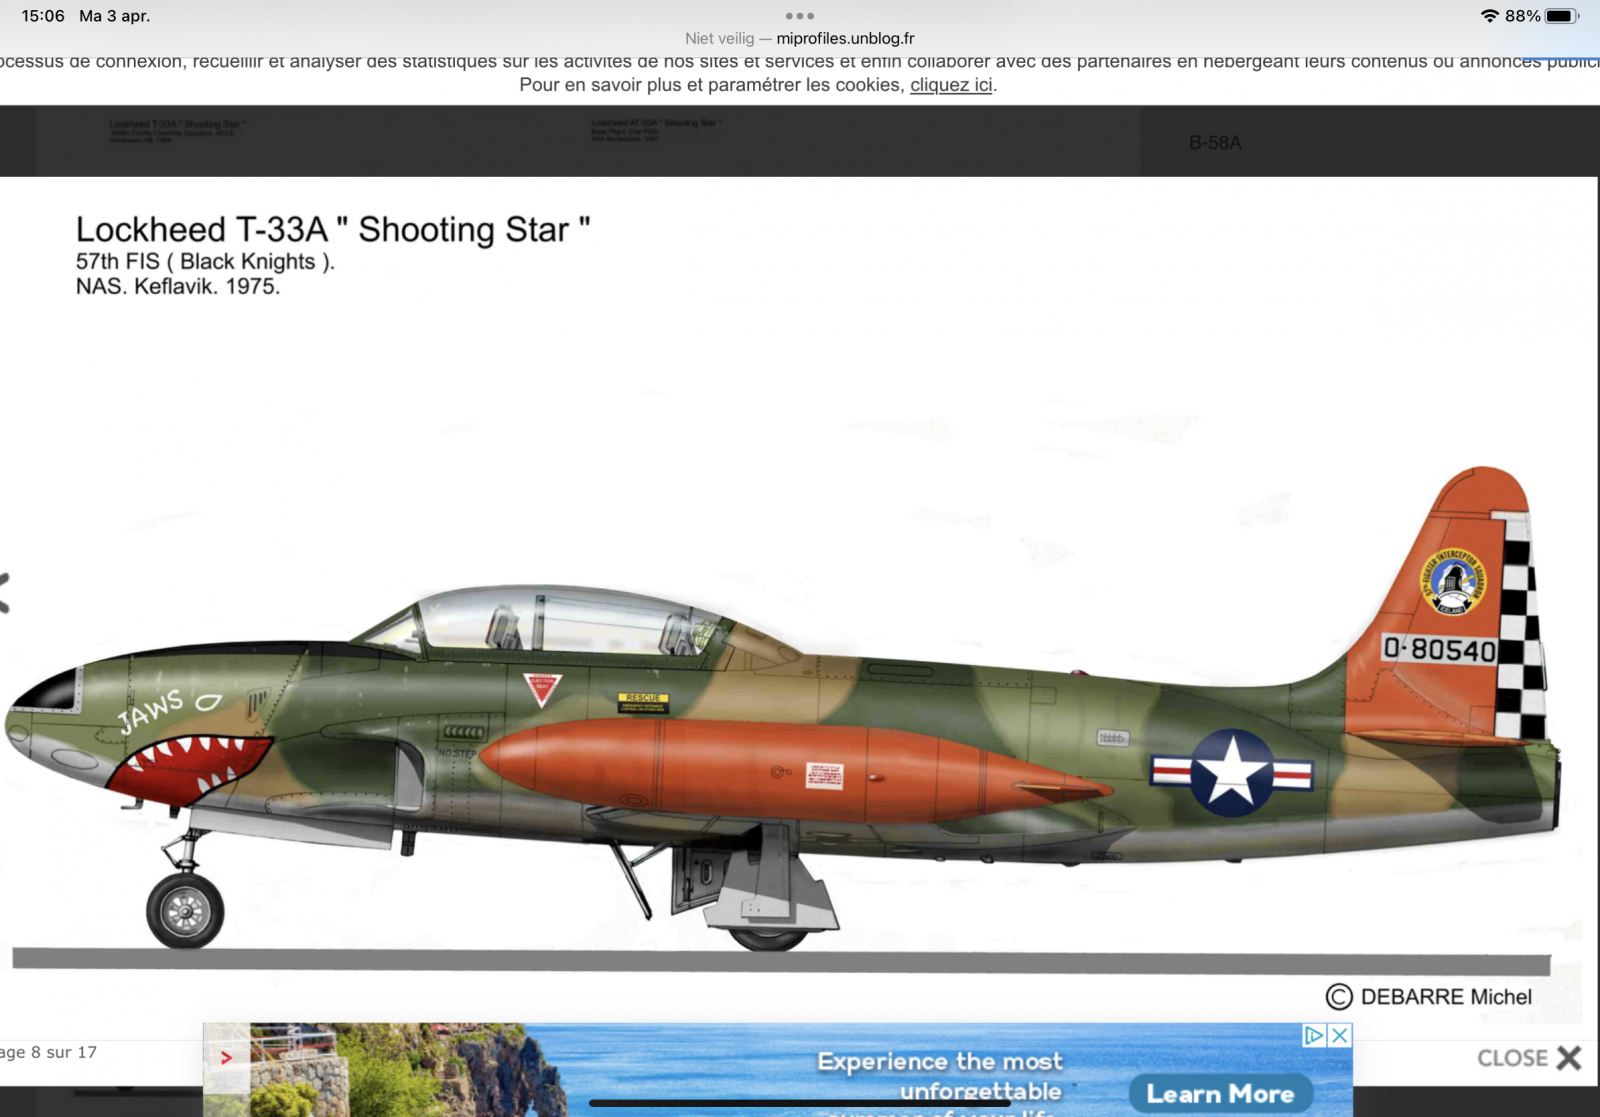
Task: Click the 'Lockheed T-33A Shooting Star' title
Action: pos(333,229)
